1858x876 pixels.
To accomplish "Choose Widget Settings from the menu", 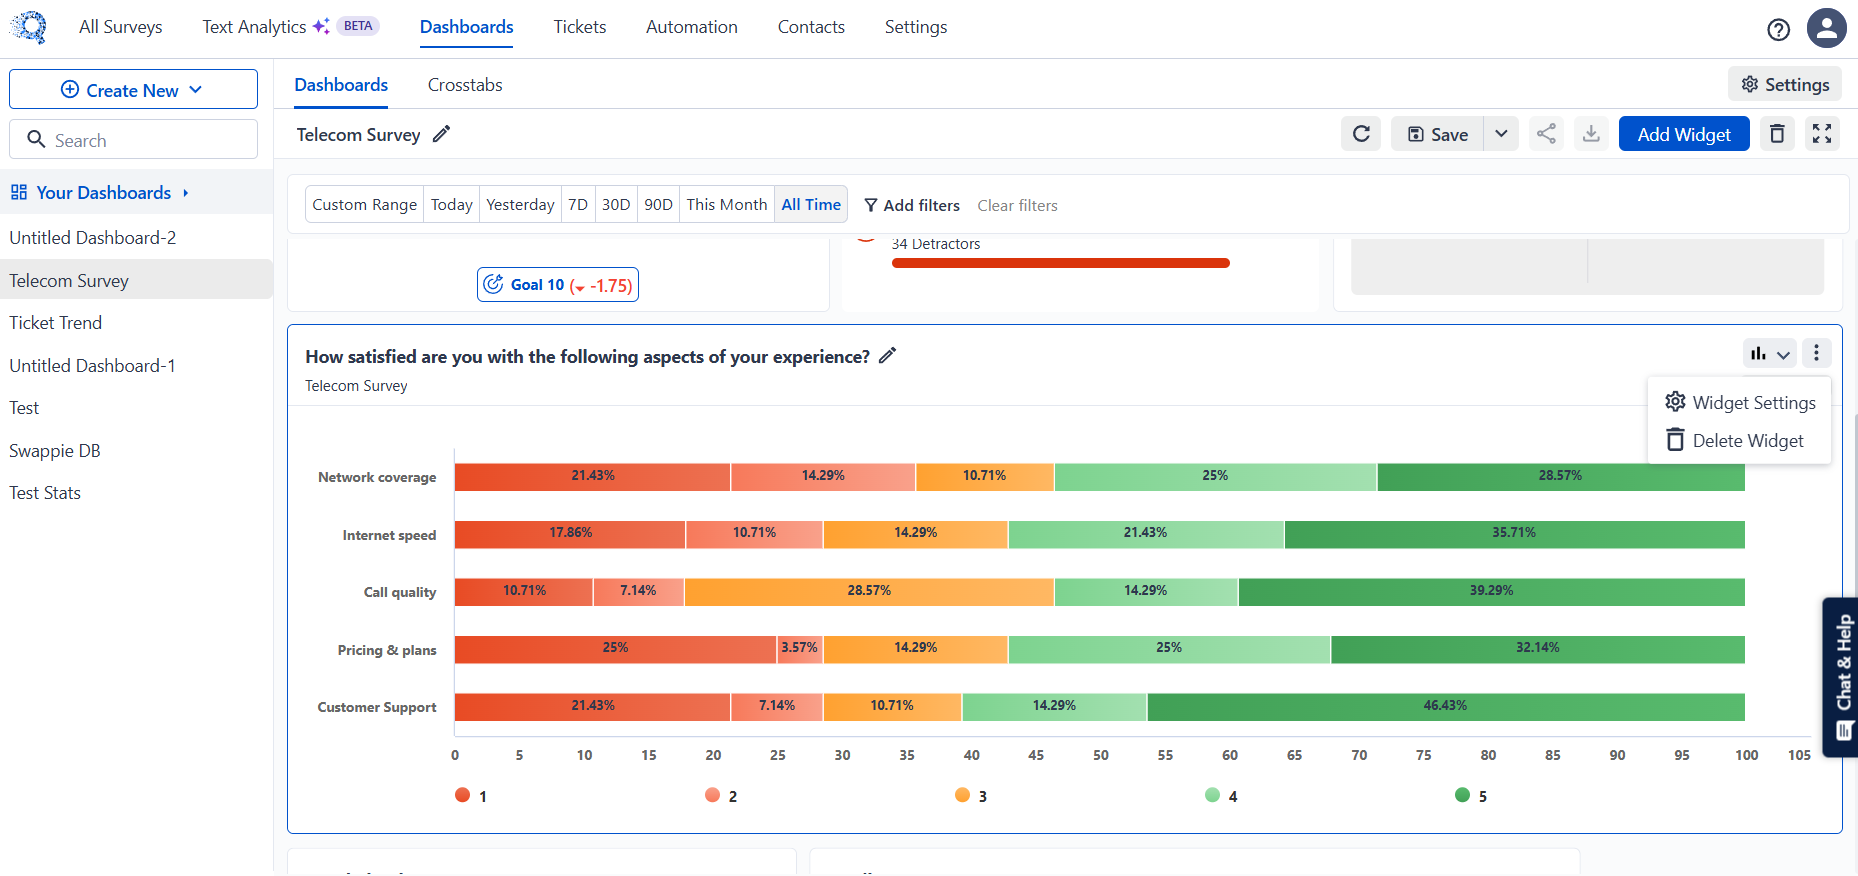I will tap(1740, 402).
